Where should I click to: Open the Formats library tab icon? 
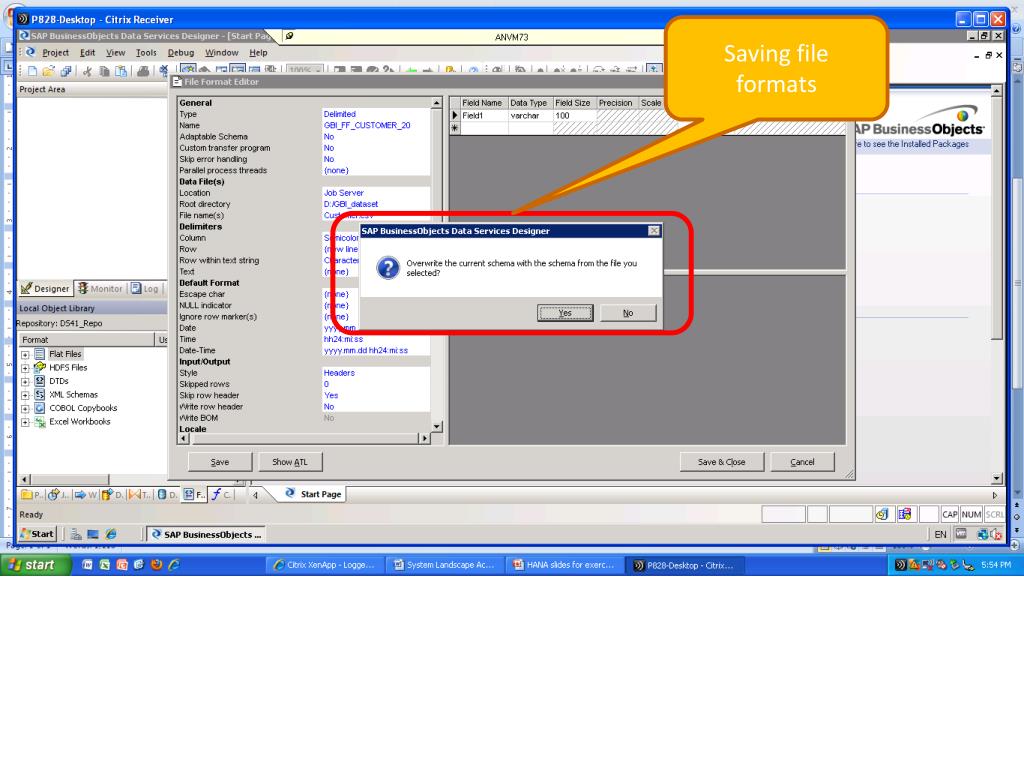(x=189, y=494)
